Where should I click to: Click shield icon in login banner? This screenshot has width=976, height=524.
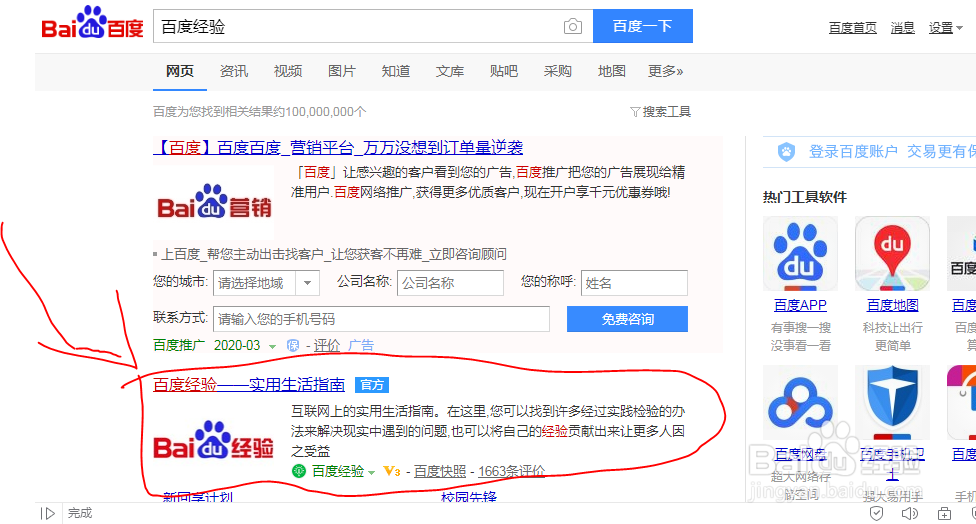787,151
